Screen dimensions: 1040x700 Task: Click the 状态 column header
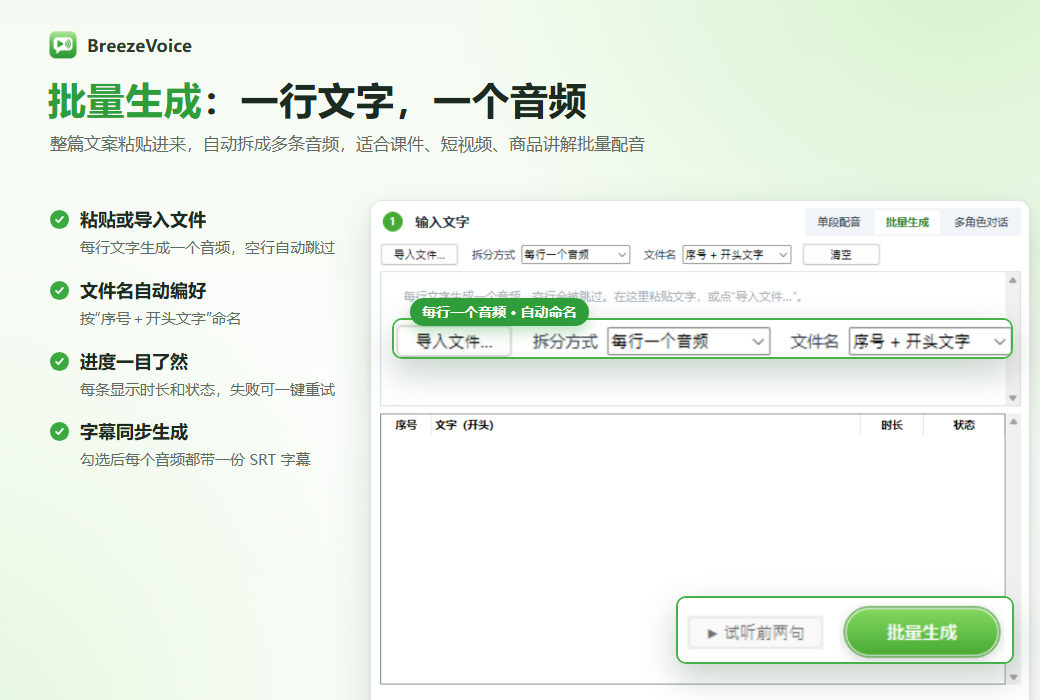[x=964, y=425]
